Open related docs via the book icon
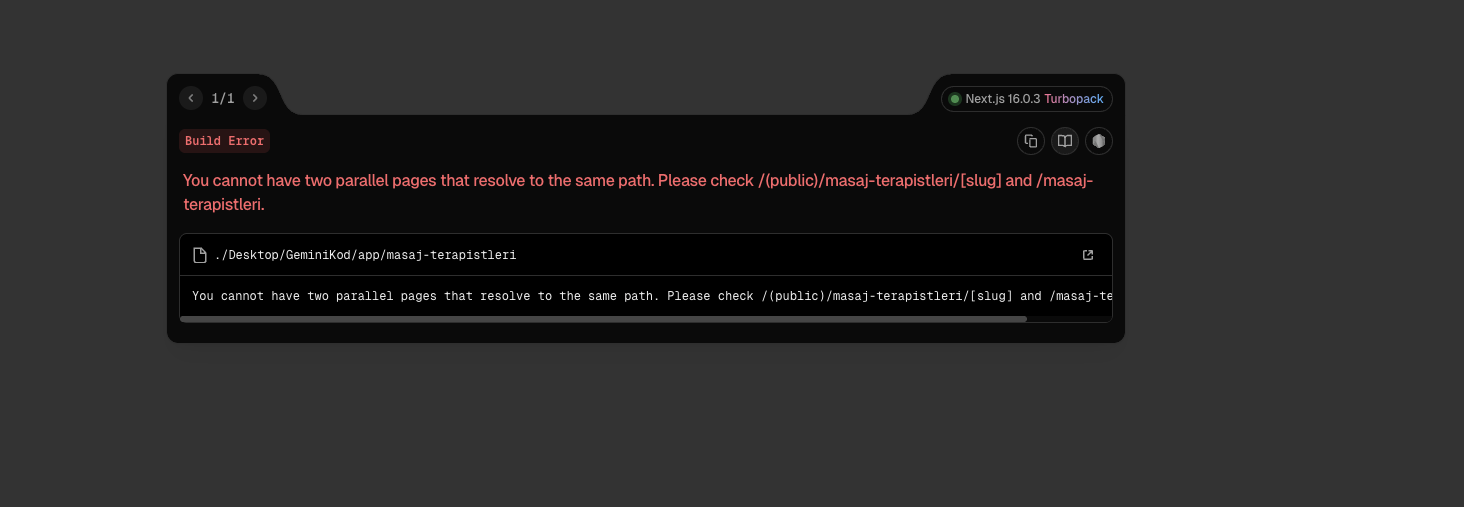Screen dimensions: 1464x507 (1065, 141)
